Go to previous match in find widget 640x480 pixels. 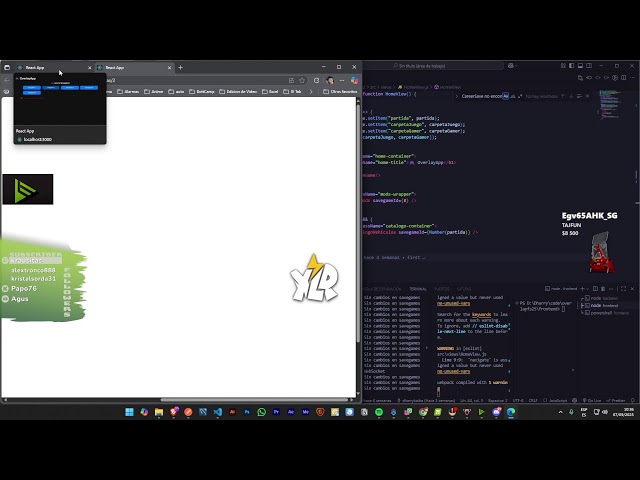point(563,96)
